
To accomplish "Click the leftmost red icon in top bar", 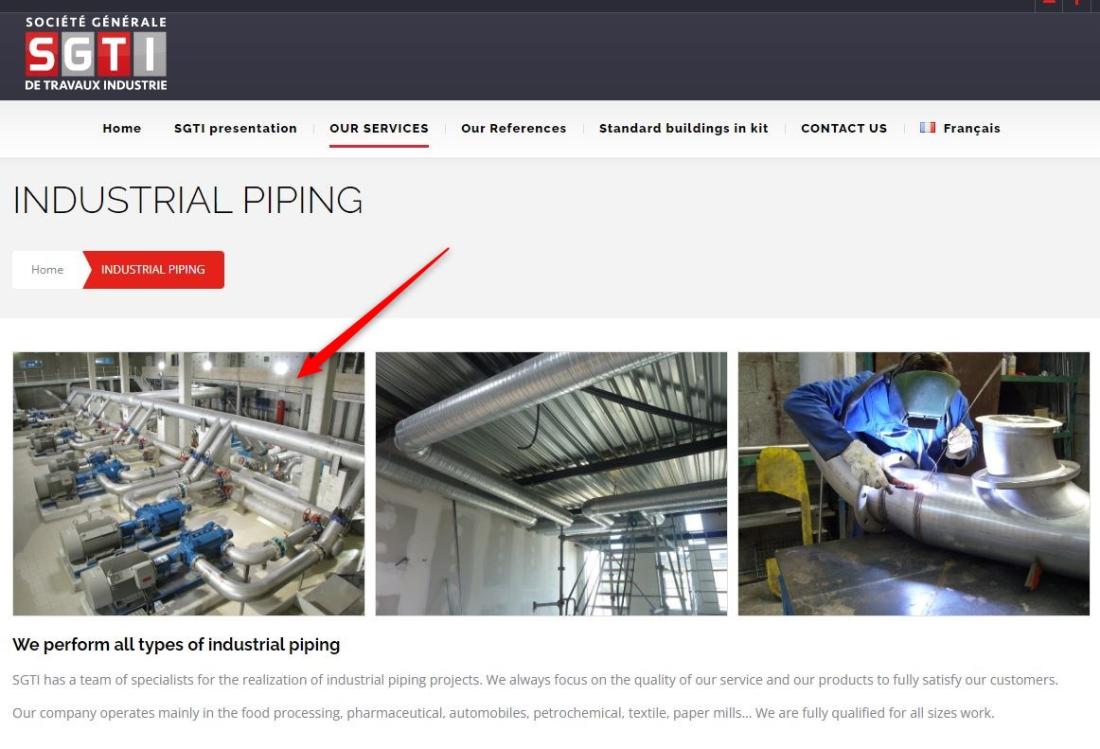I will (x=1049, y=4).
